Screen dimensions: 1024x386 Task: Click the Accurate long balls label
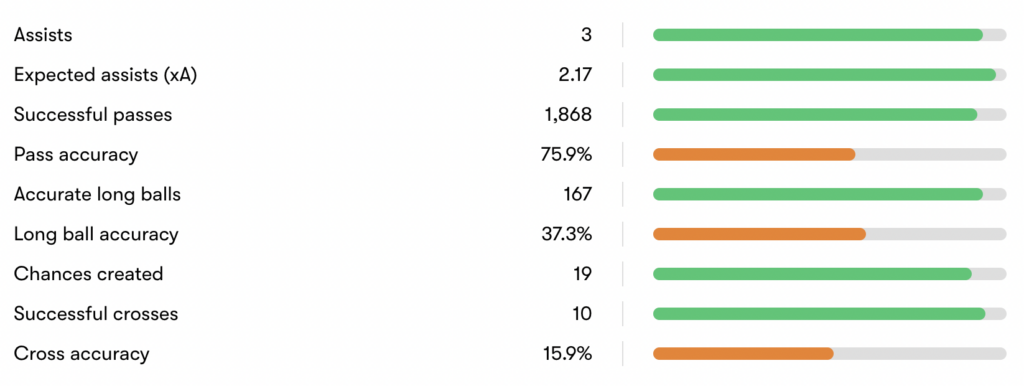click(x=97, y=195)
